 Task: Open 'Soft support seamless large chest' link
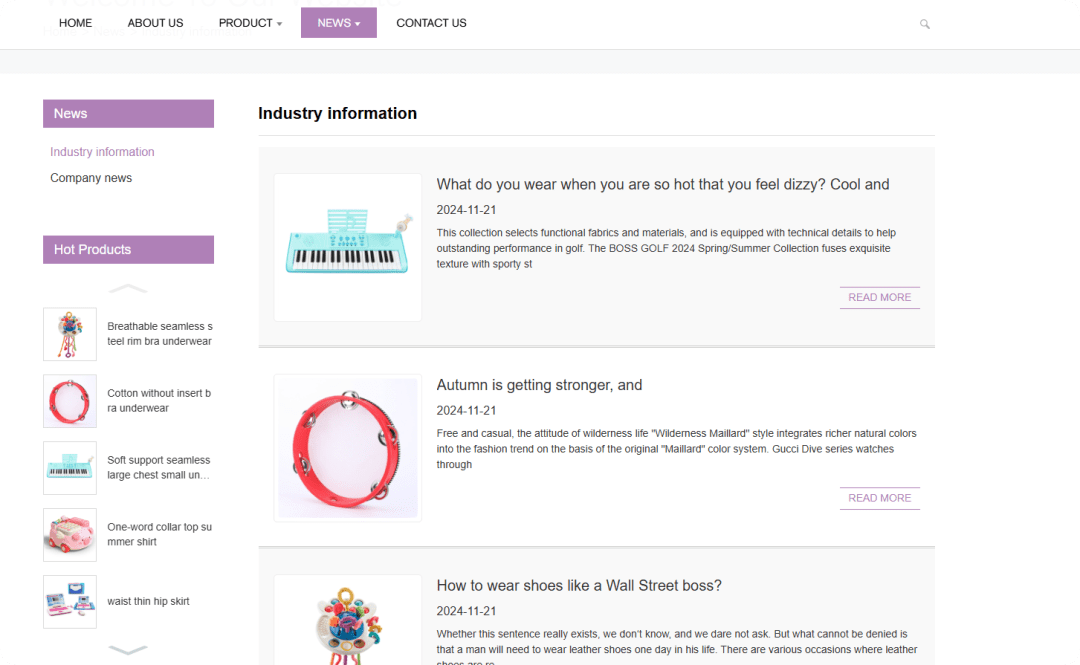click(x=158, y=467)
